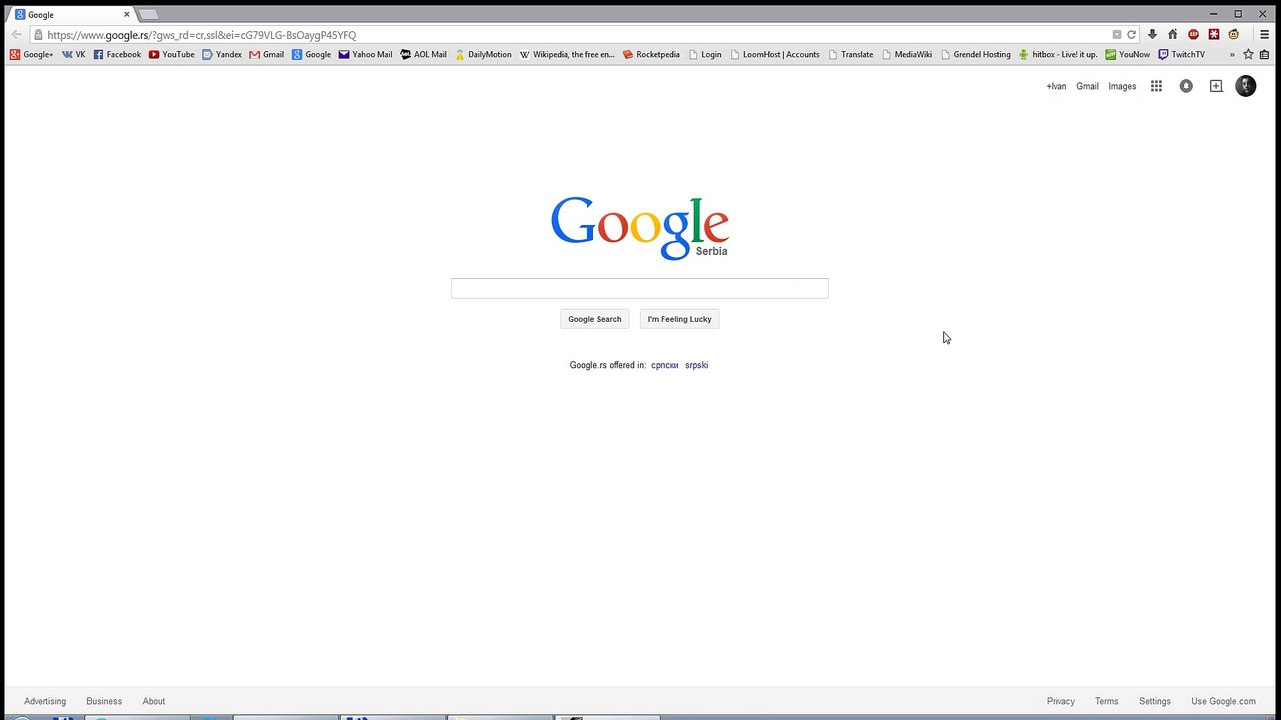The width and height of the screenshot is (1281, 720).
Task: Open the TwitchTV bookmark
Action: [1182, 54]
